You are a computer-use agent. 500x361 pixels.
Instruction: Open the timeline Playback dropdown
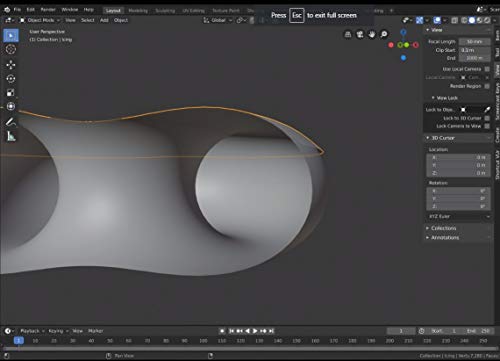(x=32, y=331)
